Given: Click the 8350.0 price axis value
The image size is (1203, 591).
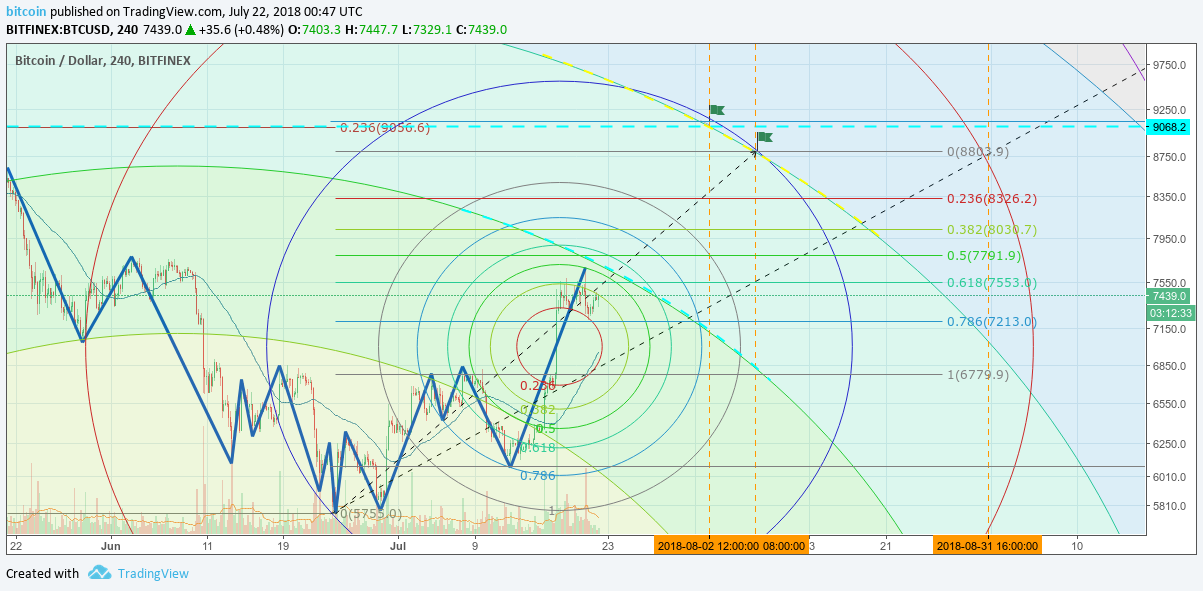Looking at the screenshot, I should (1169, 199).
